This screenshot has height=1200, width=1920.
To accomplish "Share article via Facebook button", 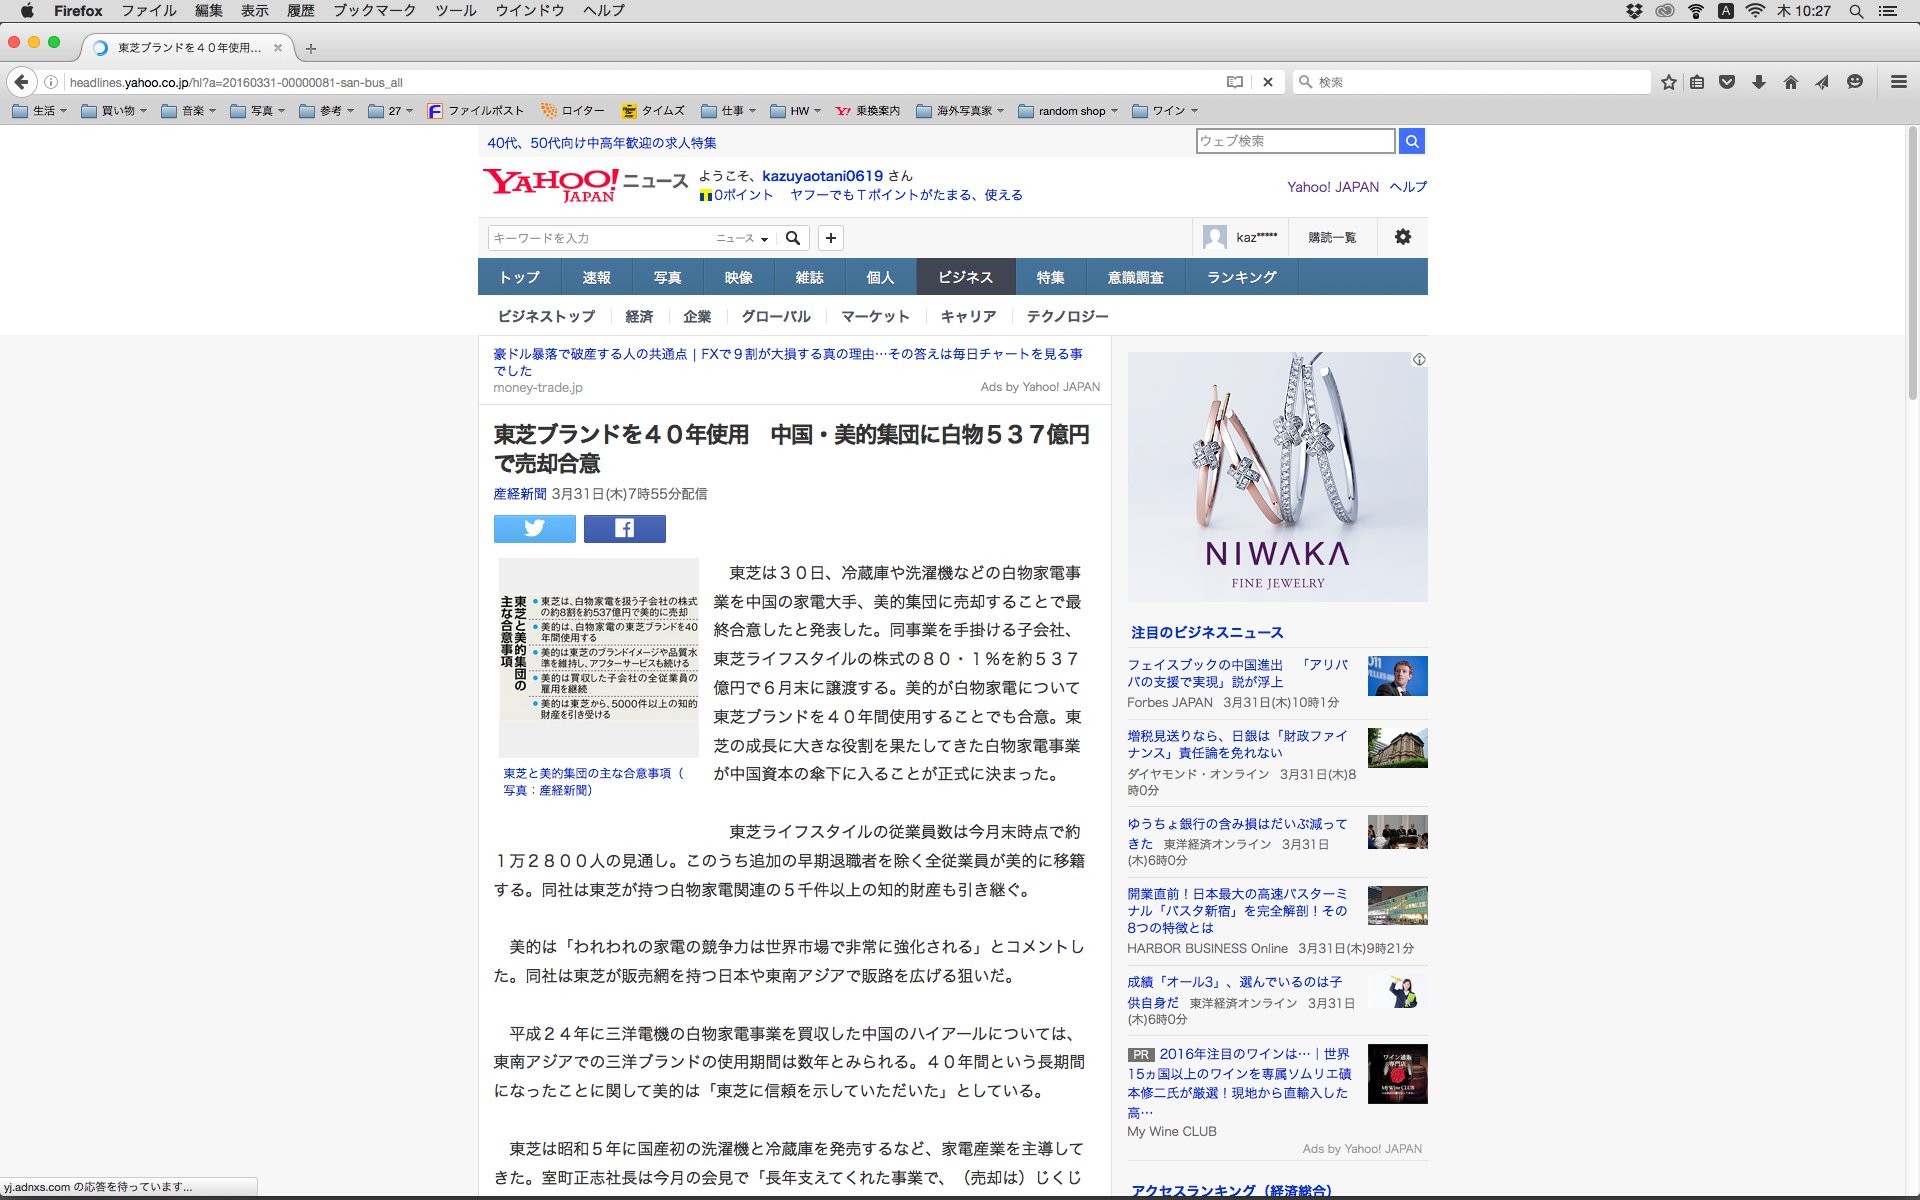I will click(624, 528).
